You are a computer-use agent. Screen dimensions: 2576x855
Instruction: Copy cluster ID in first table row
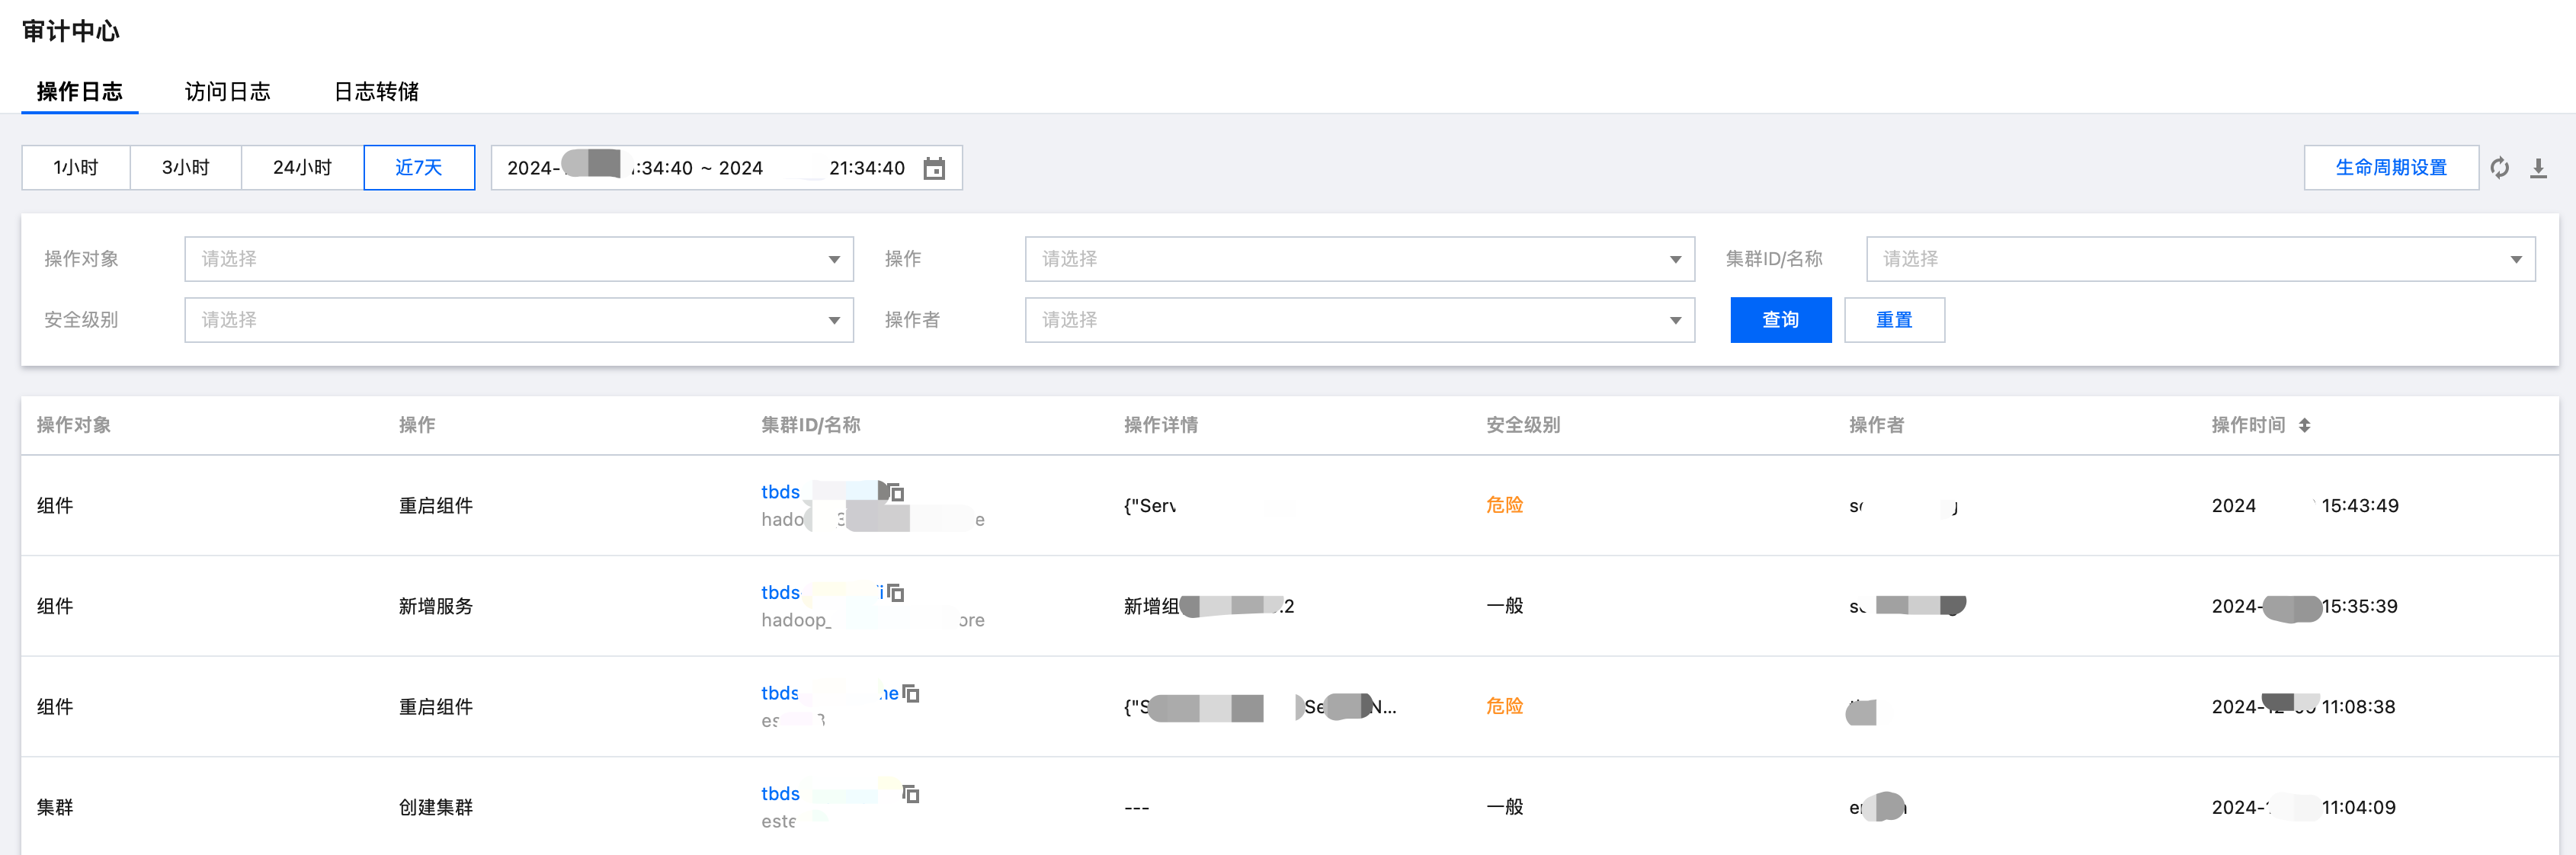tap(896, 493)
